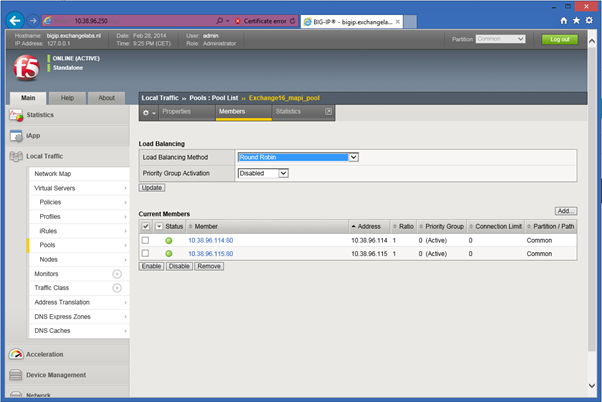Check the box for member 10.38.96.114:80

[146, 240]
